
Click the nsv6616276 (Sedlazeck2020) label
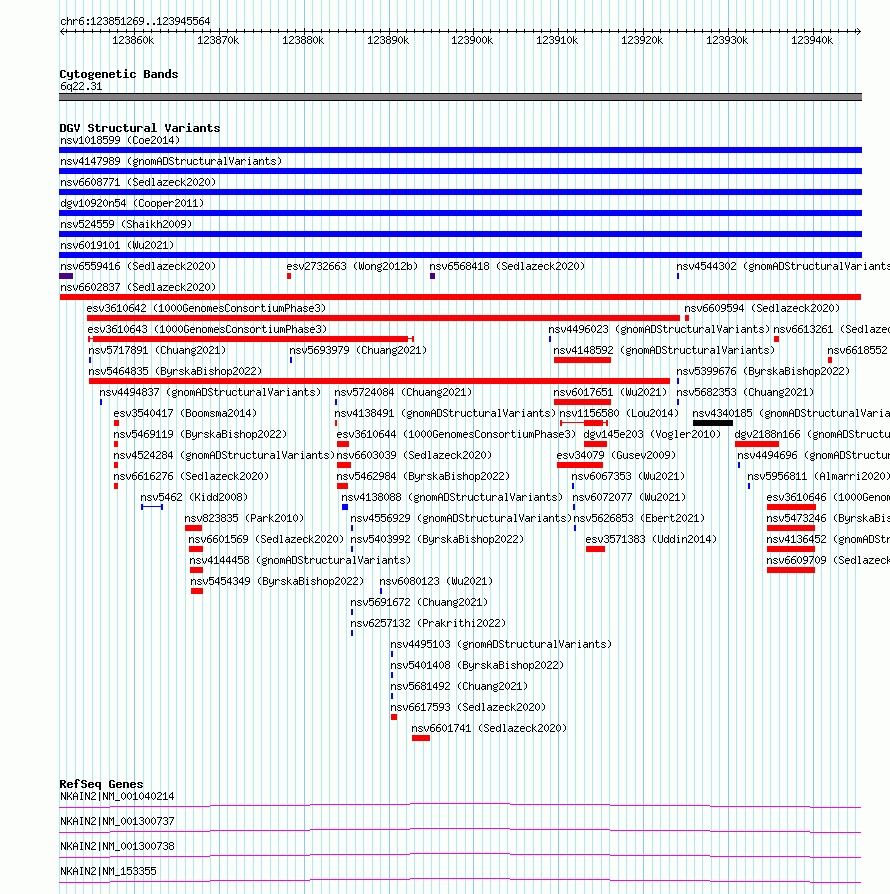click(x=191, y=477)
